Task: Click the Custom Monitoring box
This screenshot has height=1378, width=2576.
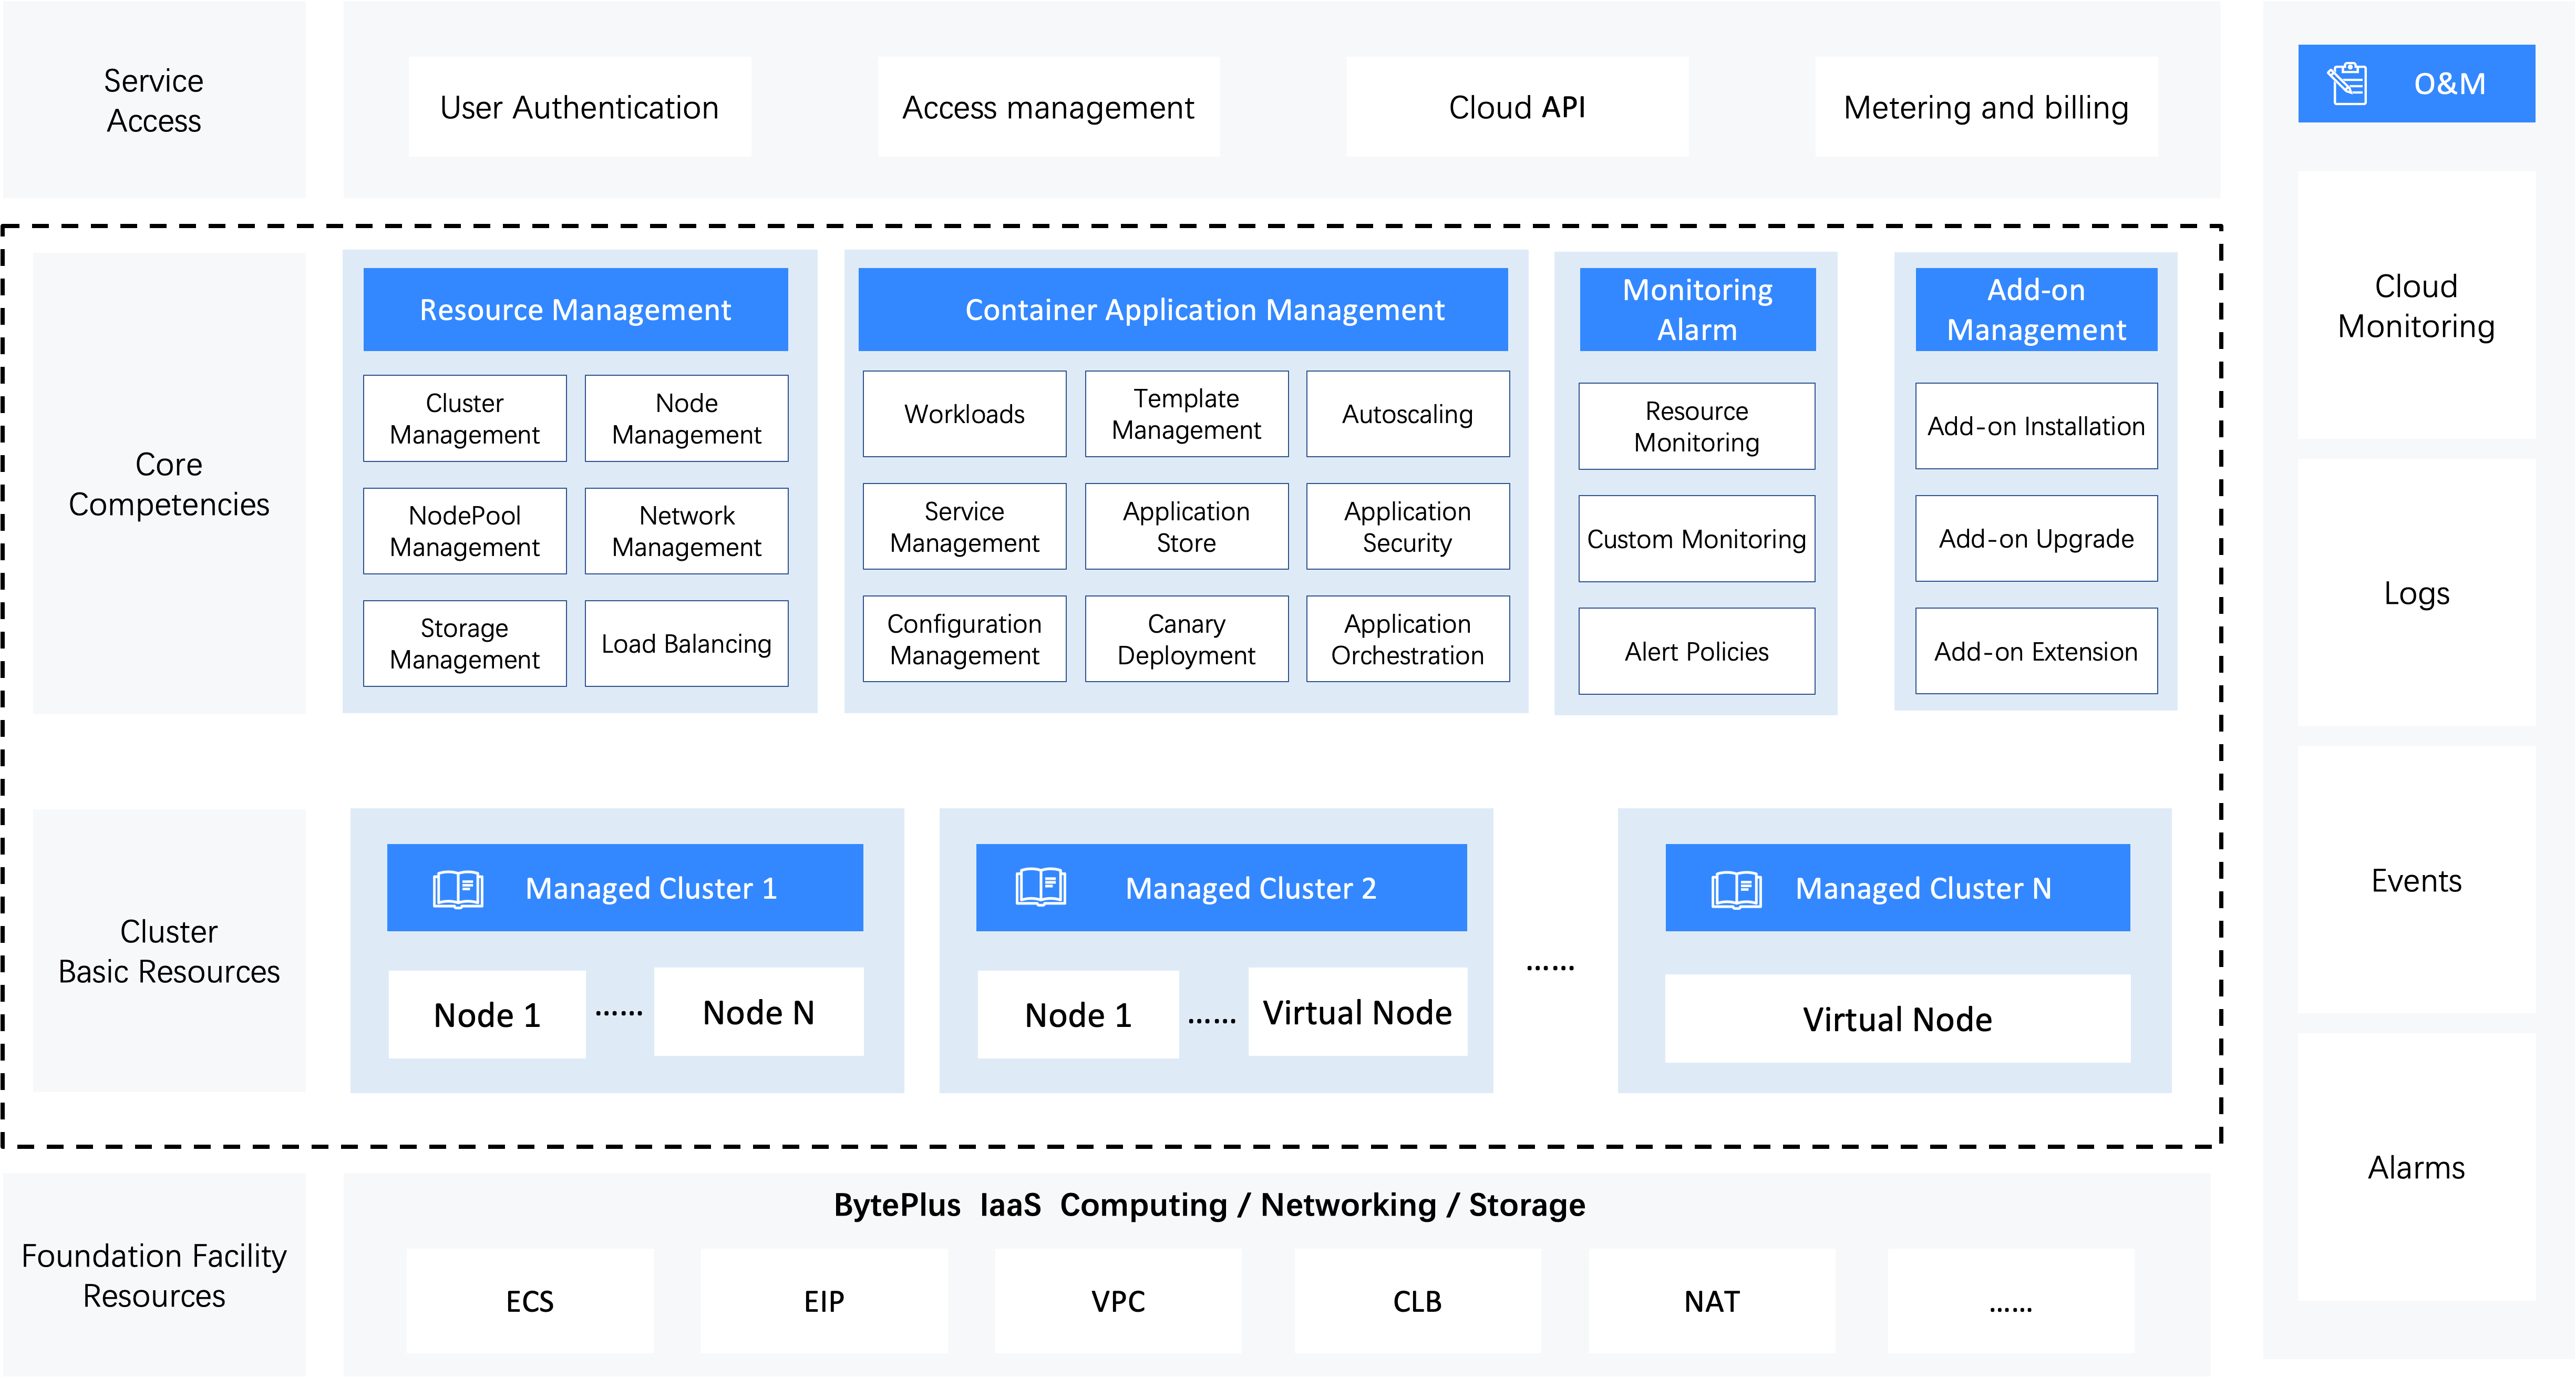Action: click(1697, 539)
